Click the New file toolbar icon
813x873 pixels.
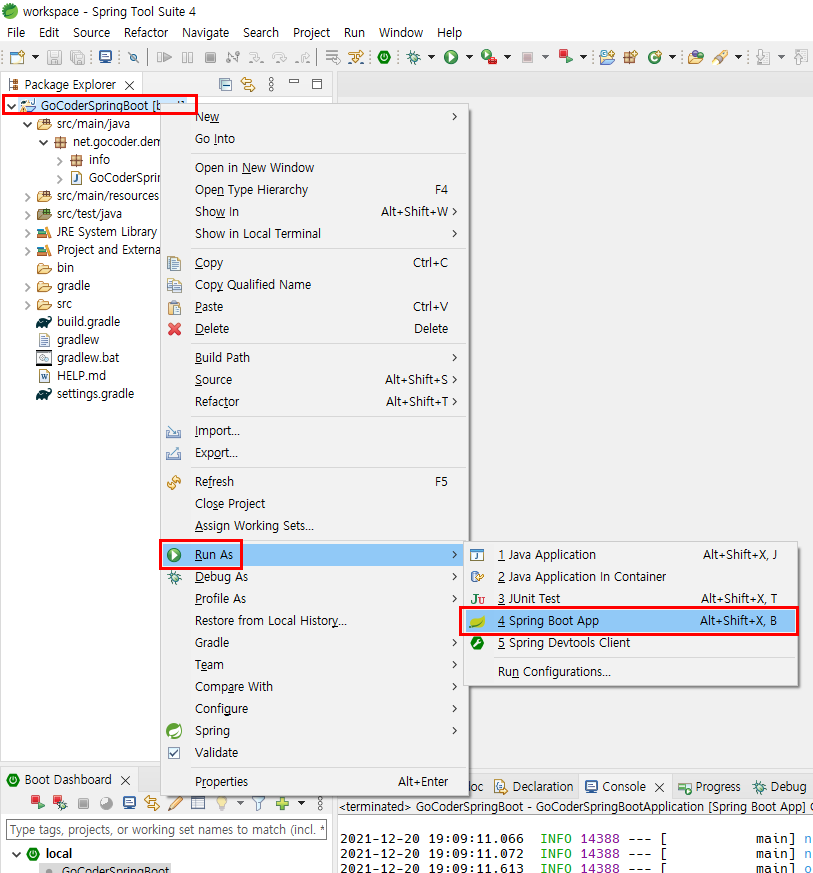(x=17, y=57)
